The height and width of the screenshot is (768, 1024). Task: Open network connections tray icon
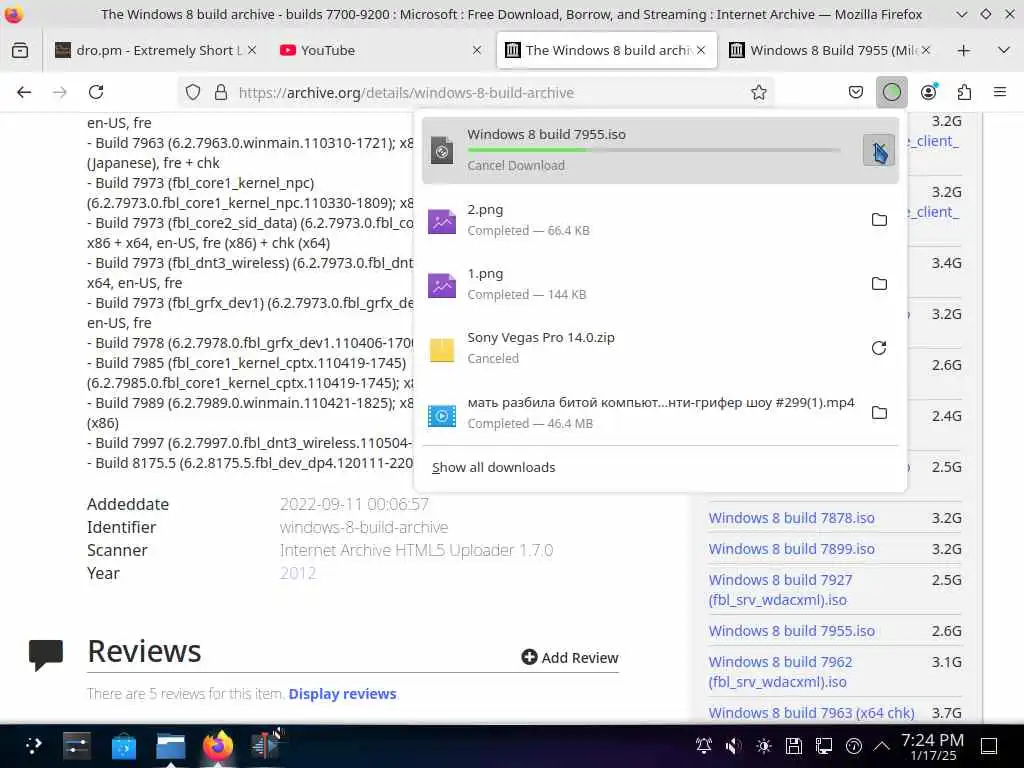coord(824,746)
